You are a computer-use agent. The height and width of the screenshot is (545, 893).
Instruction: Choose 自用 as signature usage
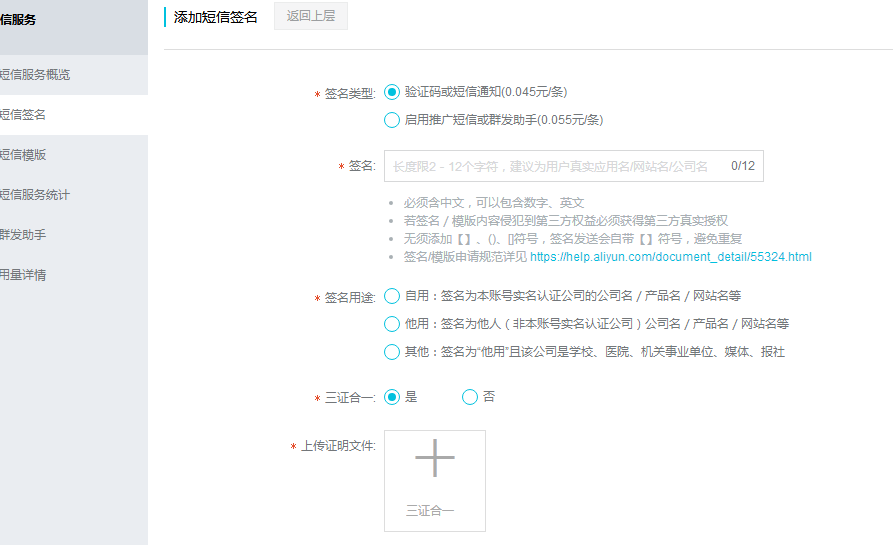click(x=392, y=296)
